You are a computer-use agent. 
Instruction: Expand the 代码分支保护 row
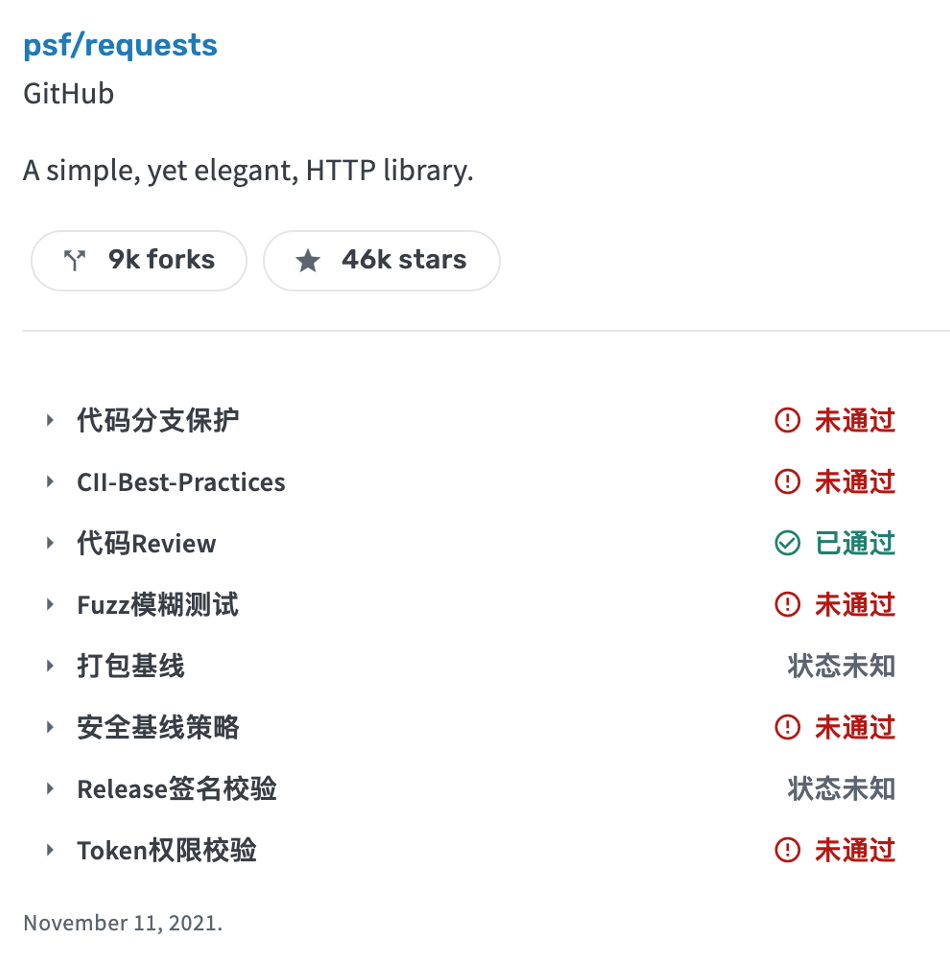50,420
